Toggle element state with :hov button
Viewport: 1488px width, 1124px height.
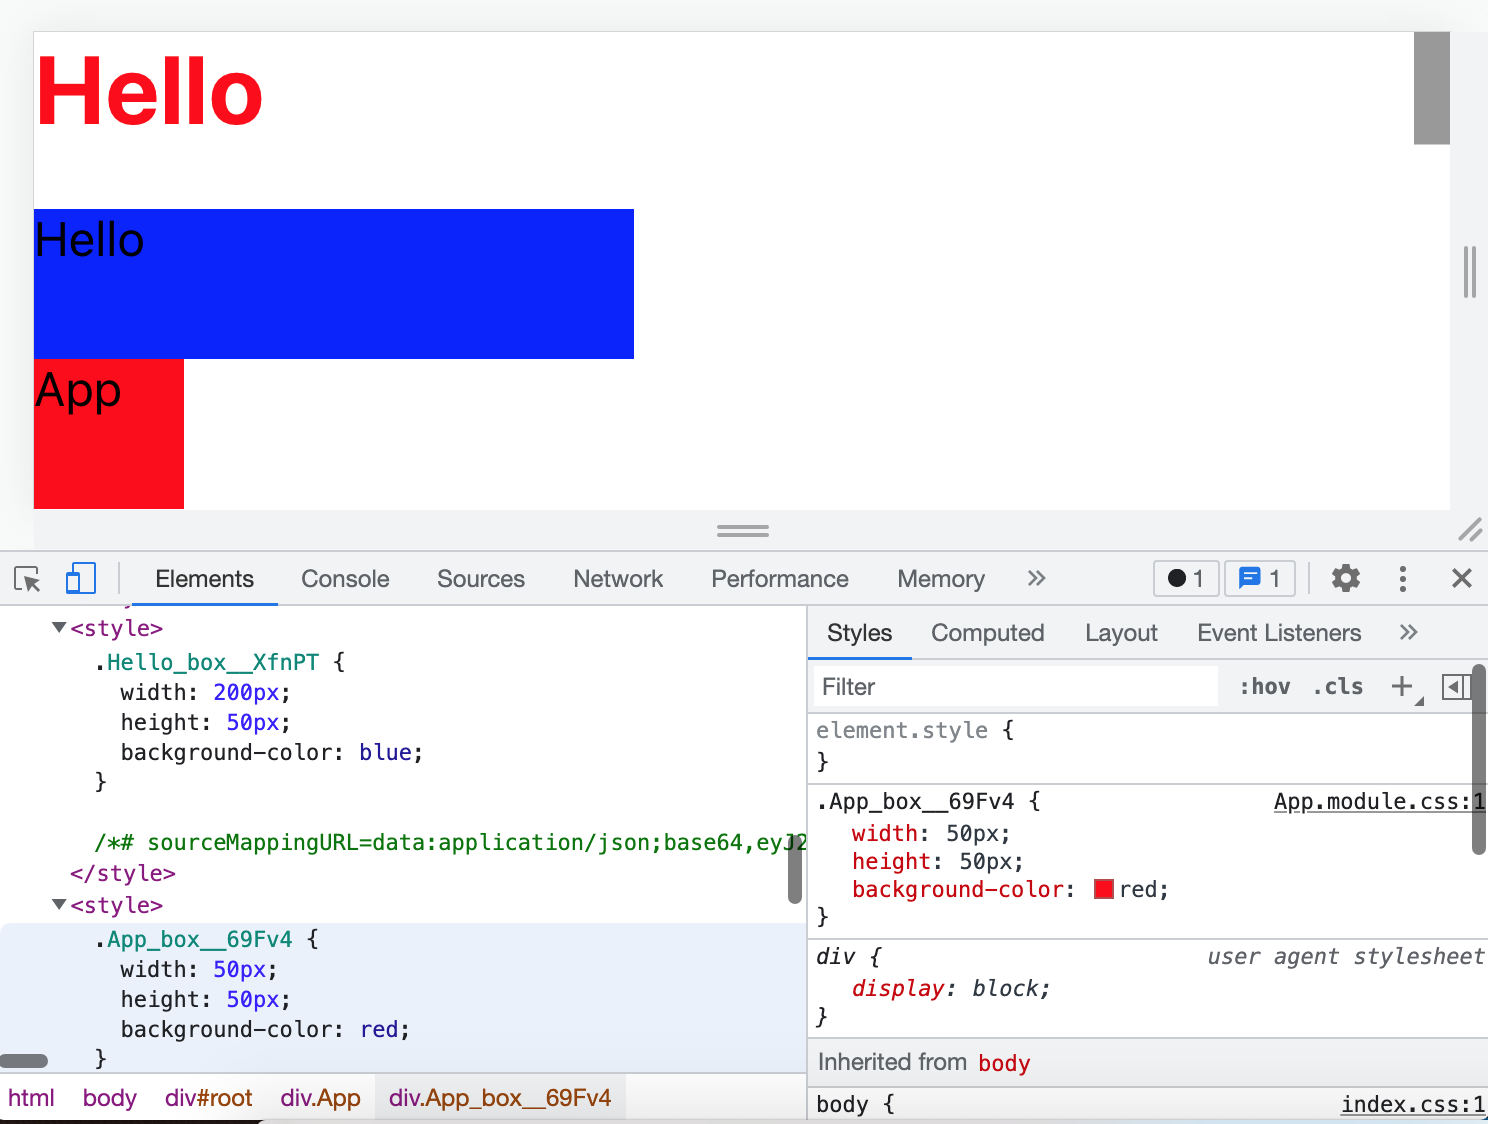1264,686
